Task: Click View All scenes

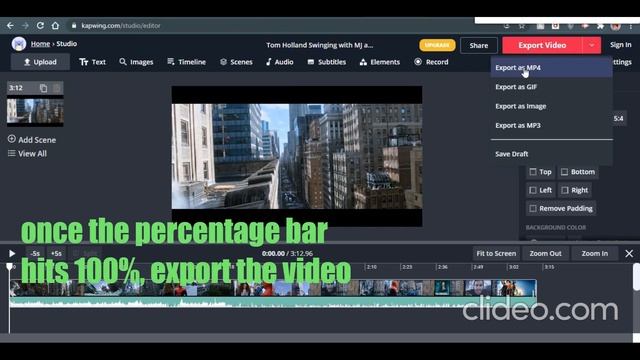Action: [27, 153]
